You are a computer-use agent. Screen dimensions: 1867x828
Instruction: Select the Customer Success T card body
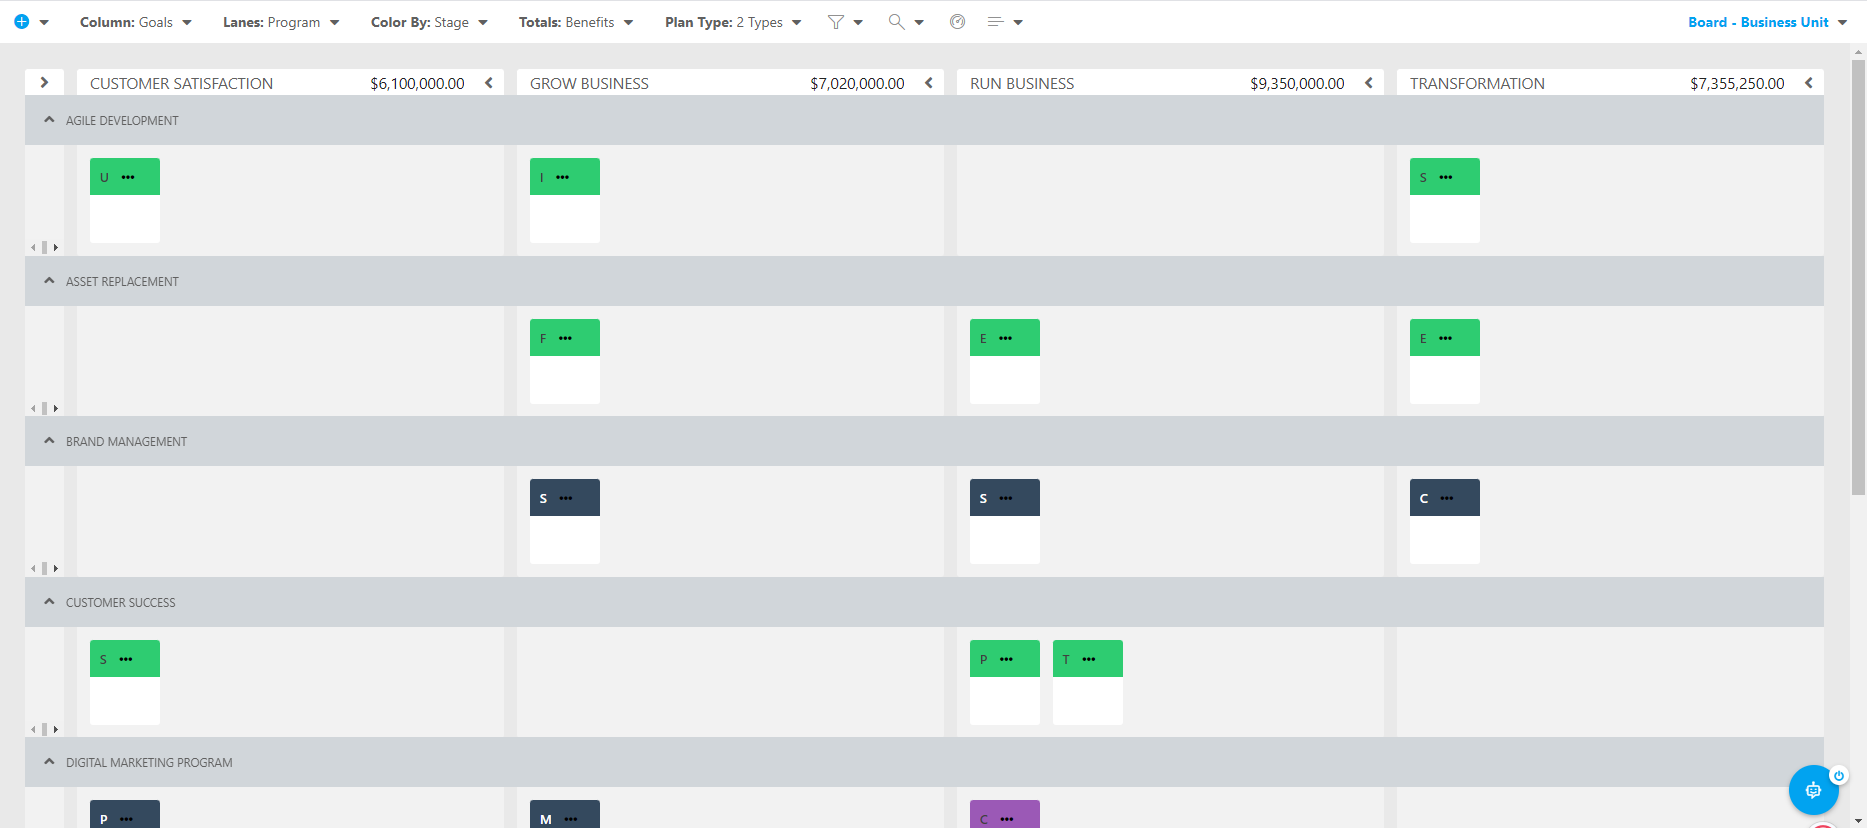tap(1088, 701)
